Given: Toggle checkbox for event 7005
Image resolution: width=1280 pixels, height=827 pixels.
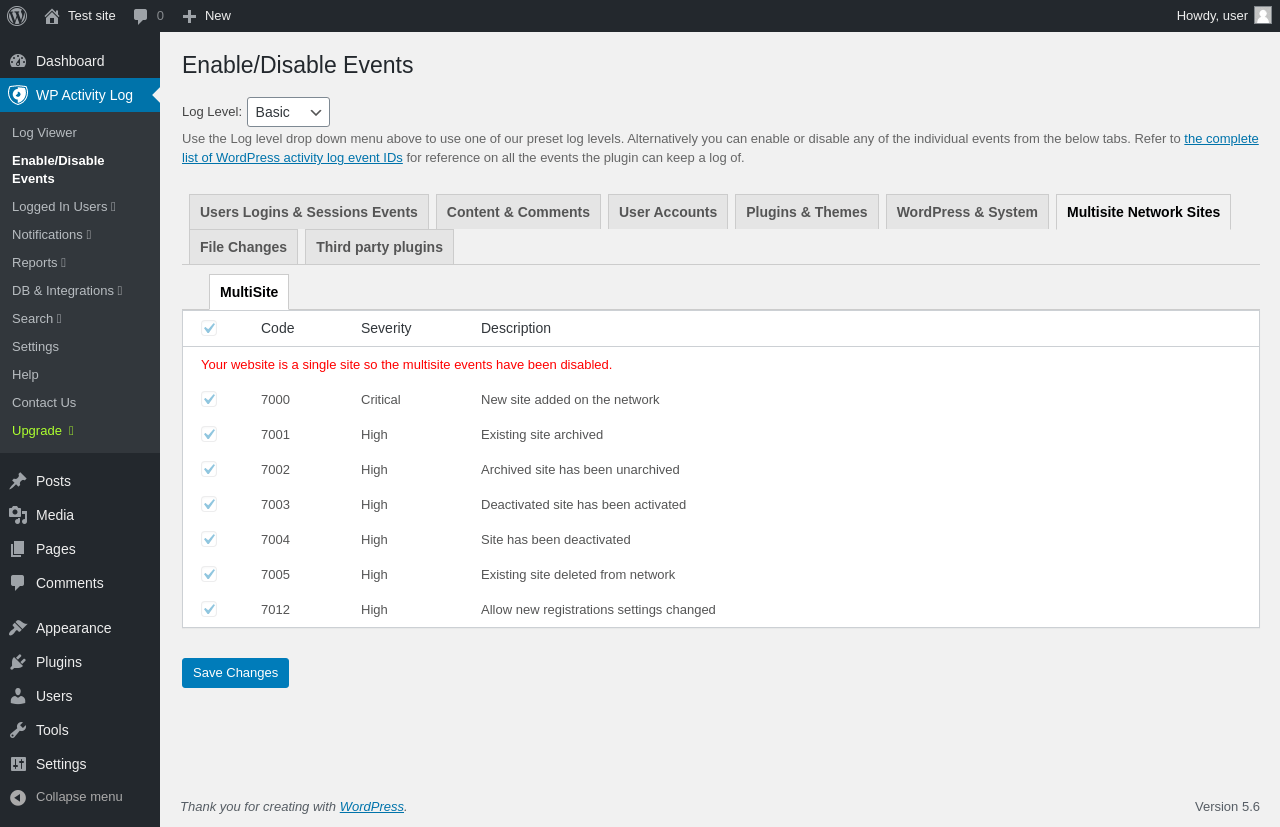Looking at the screenshot, I should pyautogui.click(x=209, y=574).
